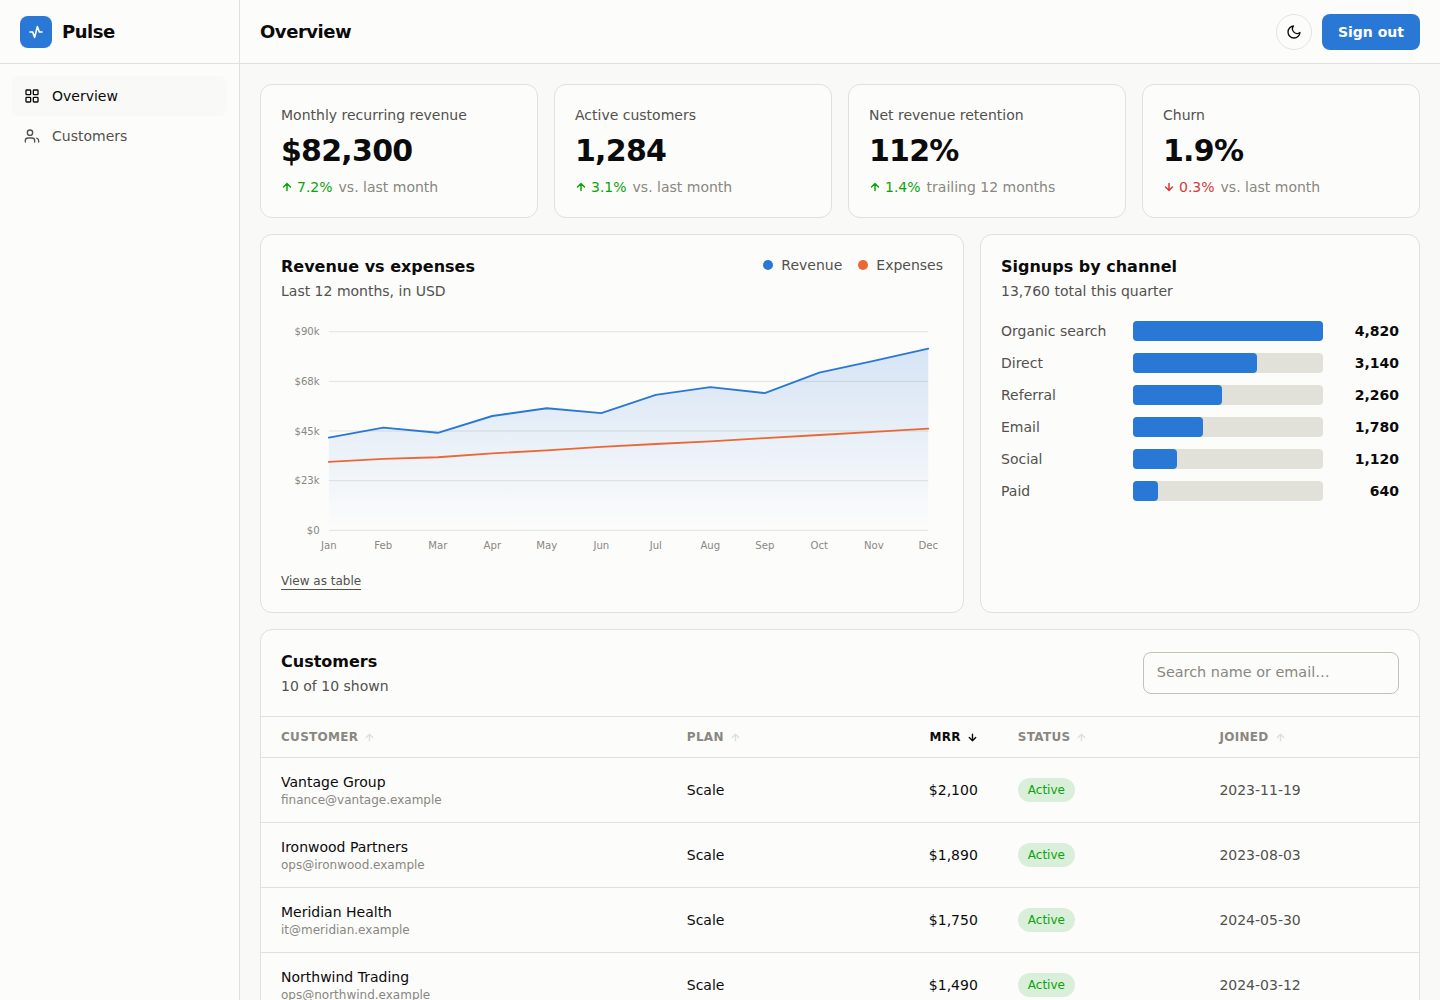
Task: Click the Dec label on the chart axis
Action: (x=928, y=545)
